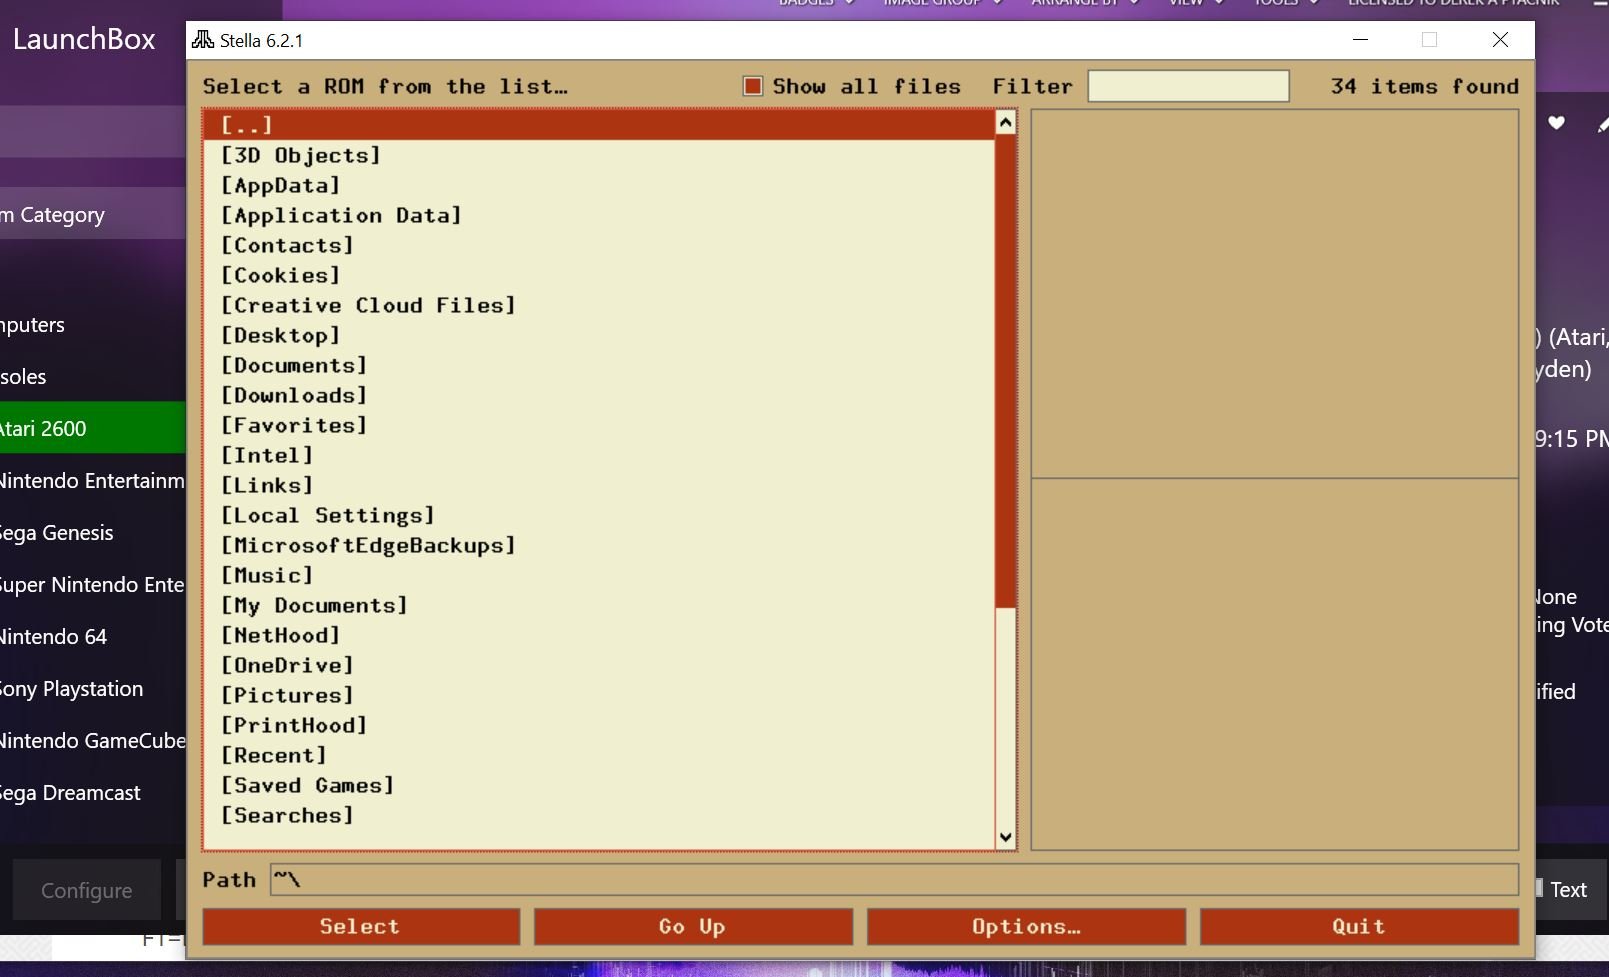This screenshot has width=1609, height=977.
Task: Close the Stella 6.2.1 window
Action: click(1500, 40)
